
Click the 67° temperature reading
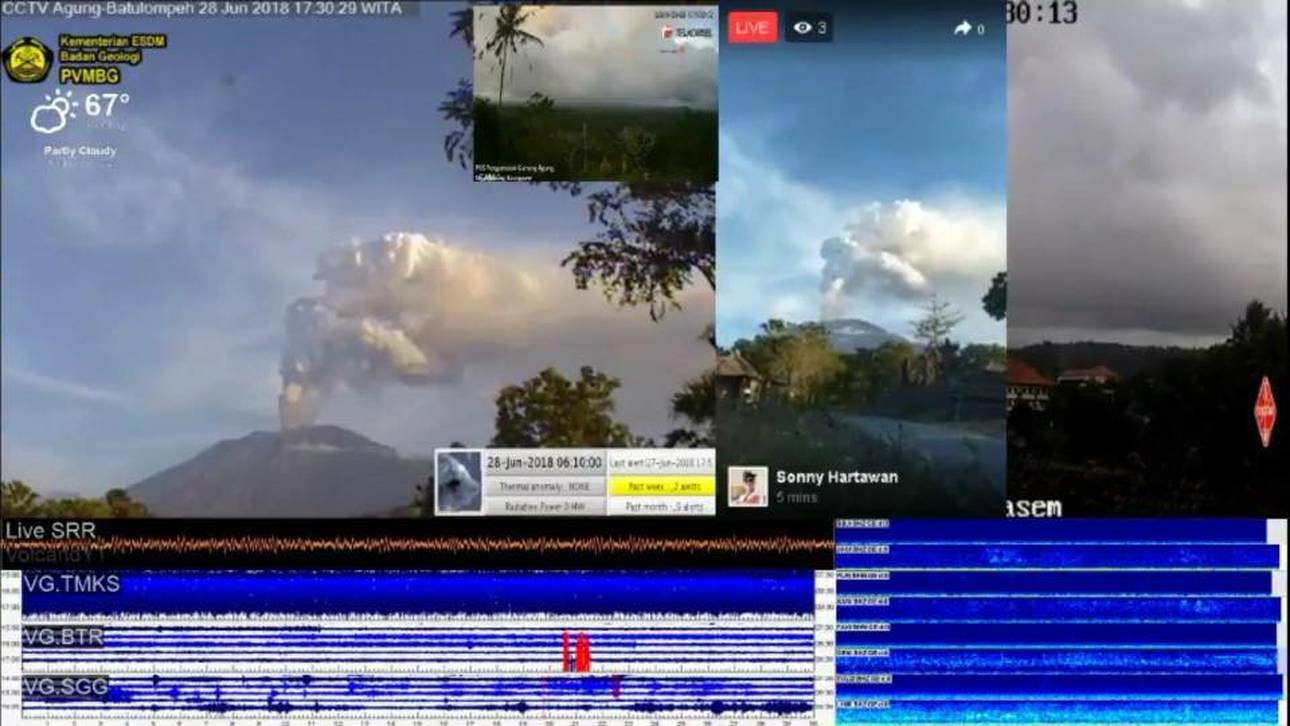[106, 105]
